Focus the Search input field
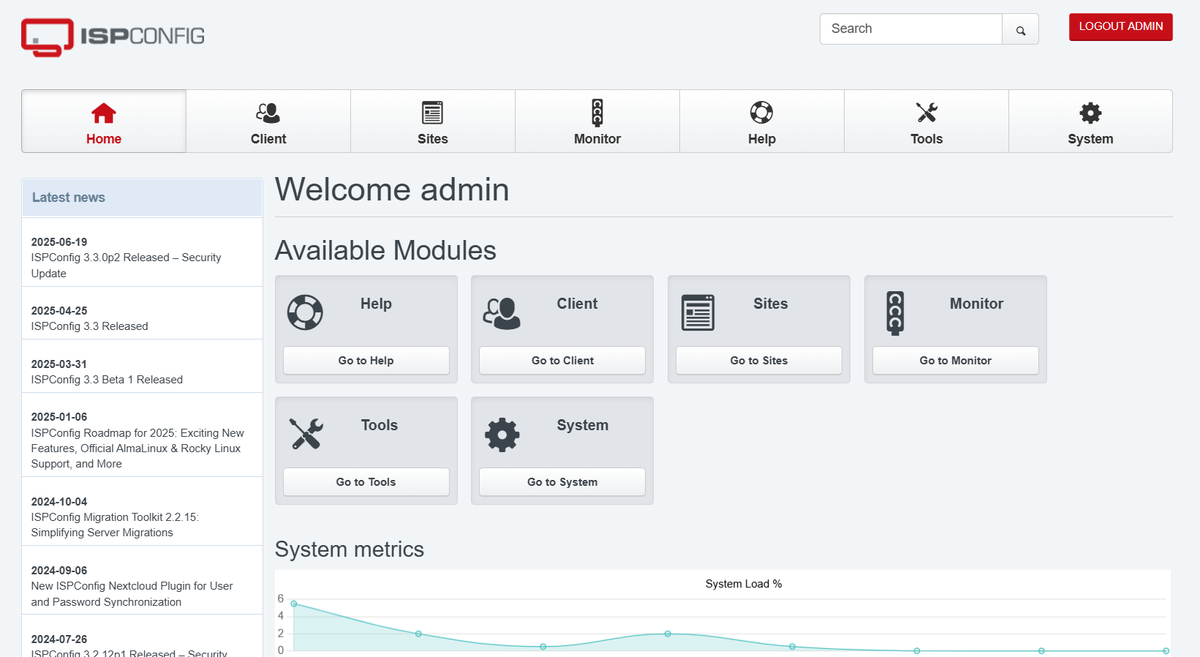Image resolution: width=1200 pixels, height=657 pixels. click(911, 29)
